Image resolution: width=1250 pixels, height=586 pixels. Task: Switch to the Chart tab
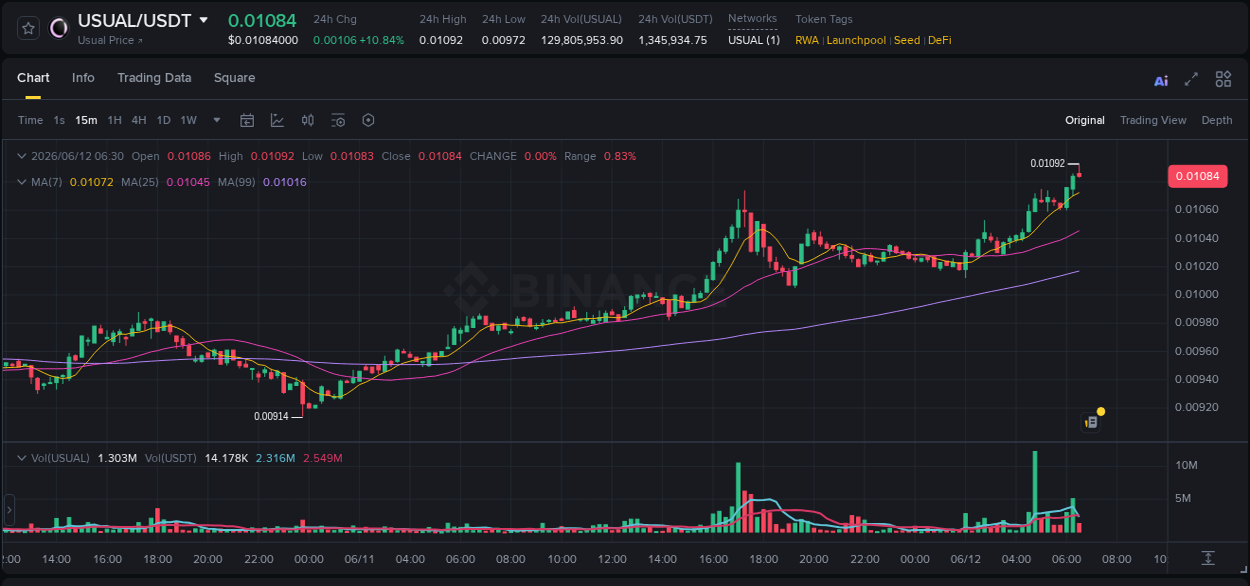[x=33, y=78]
